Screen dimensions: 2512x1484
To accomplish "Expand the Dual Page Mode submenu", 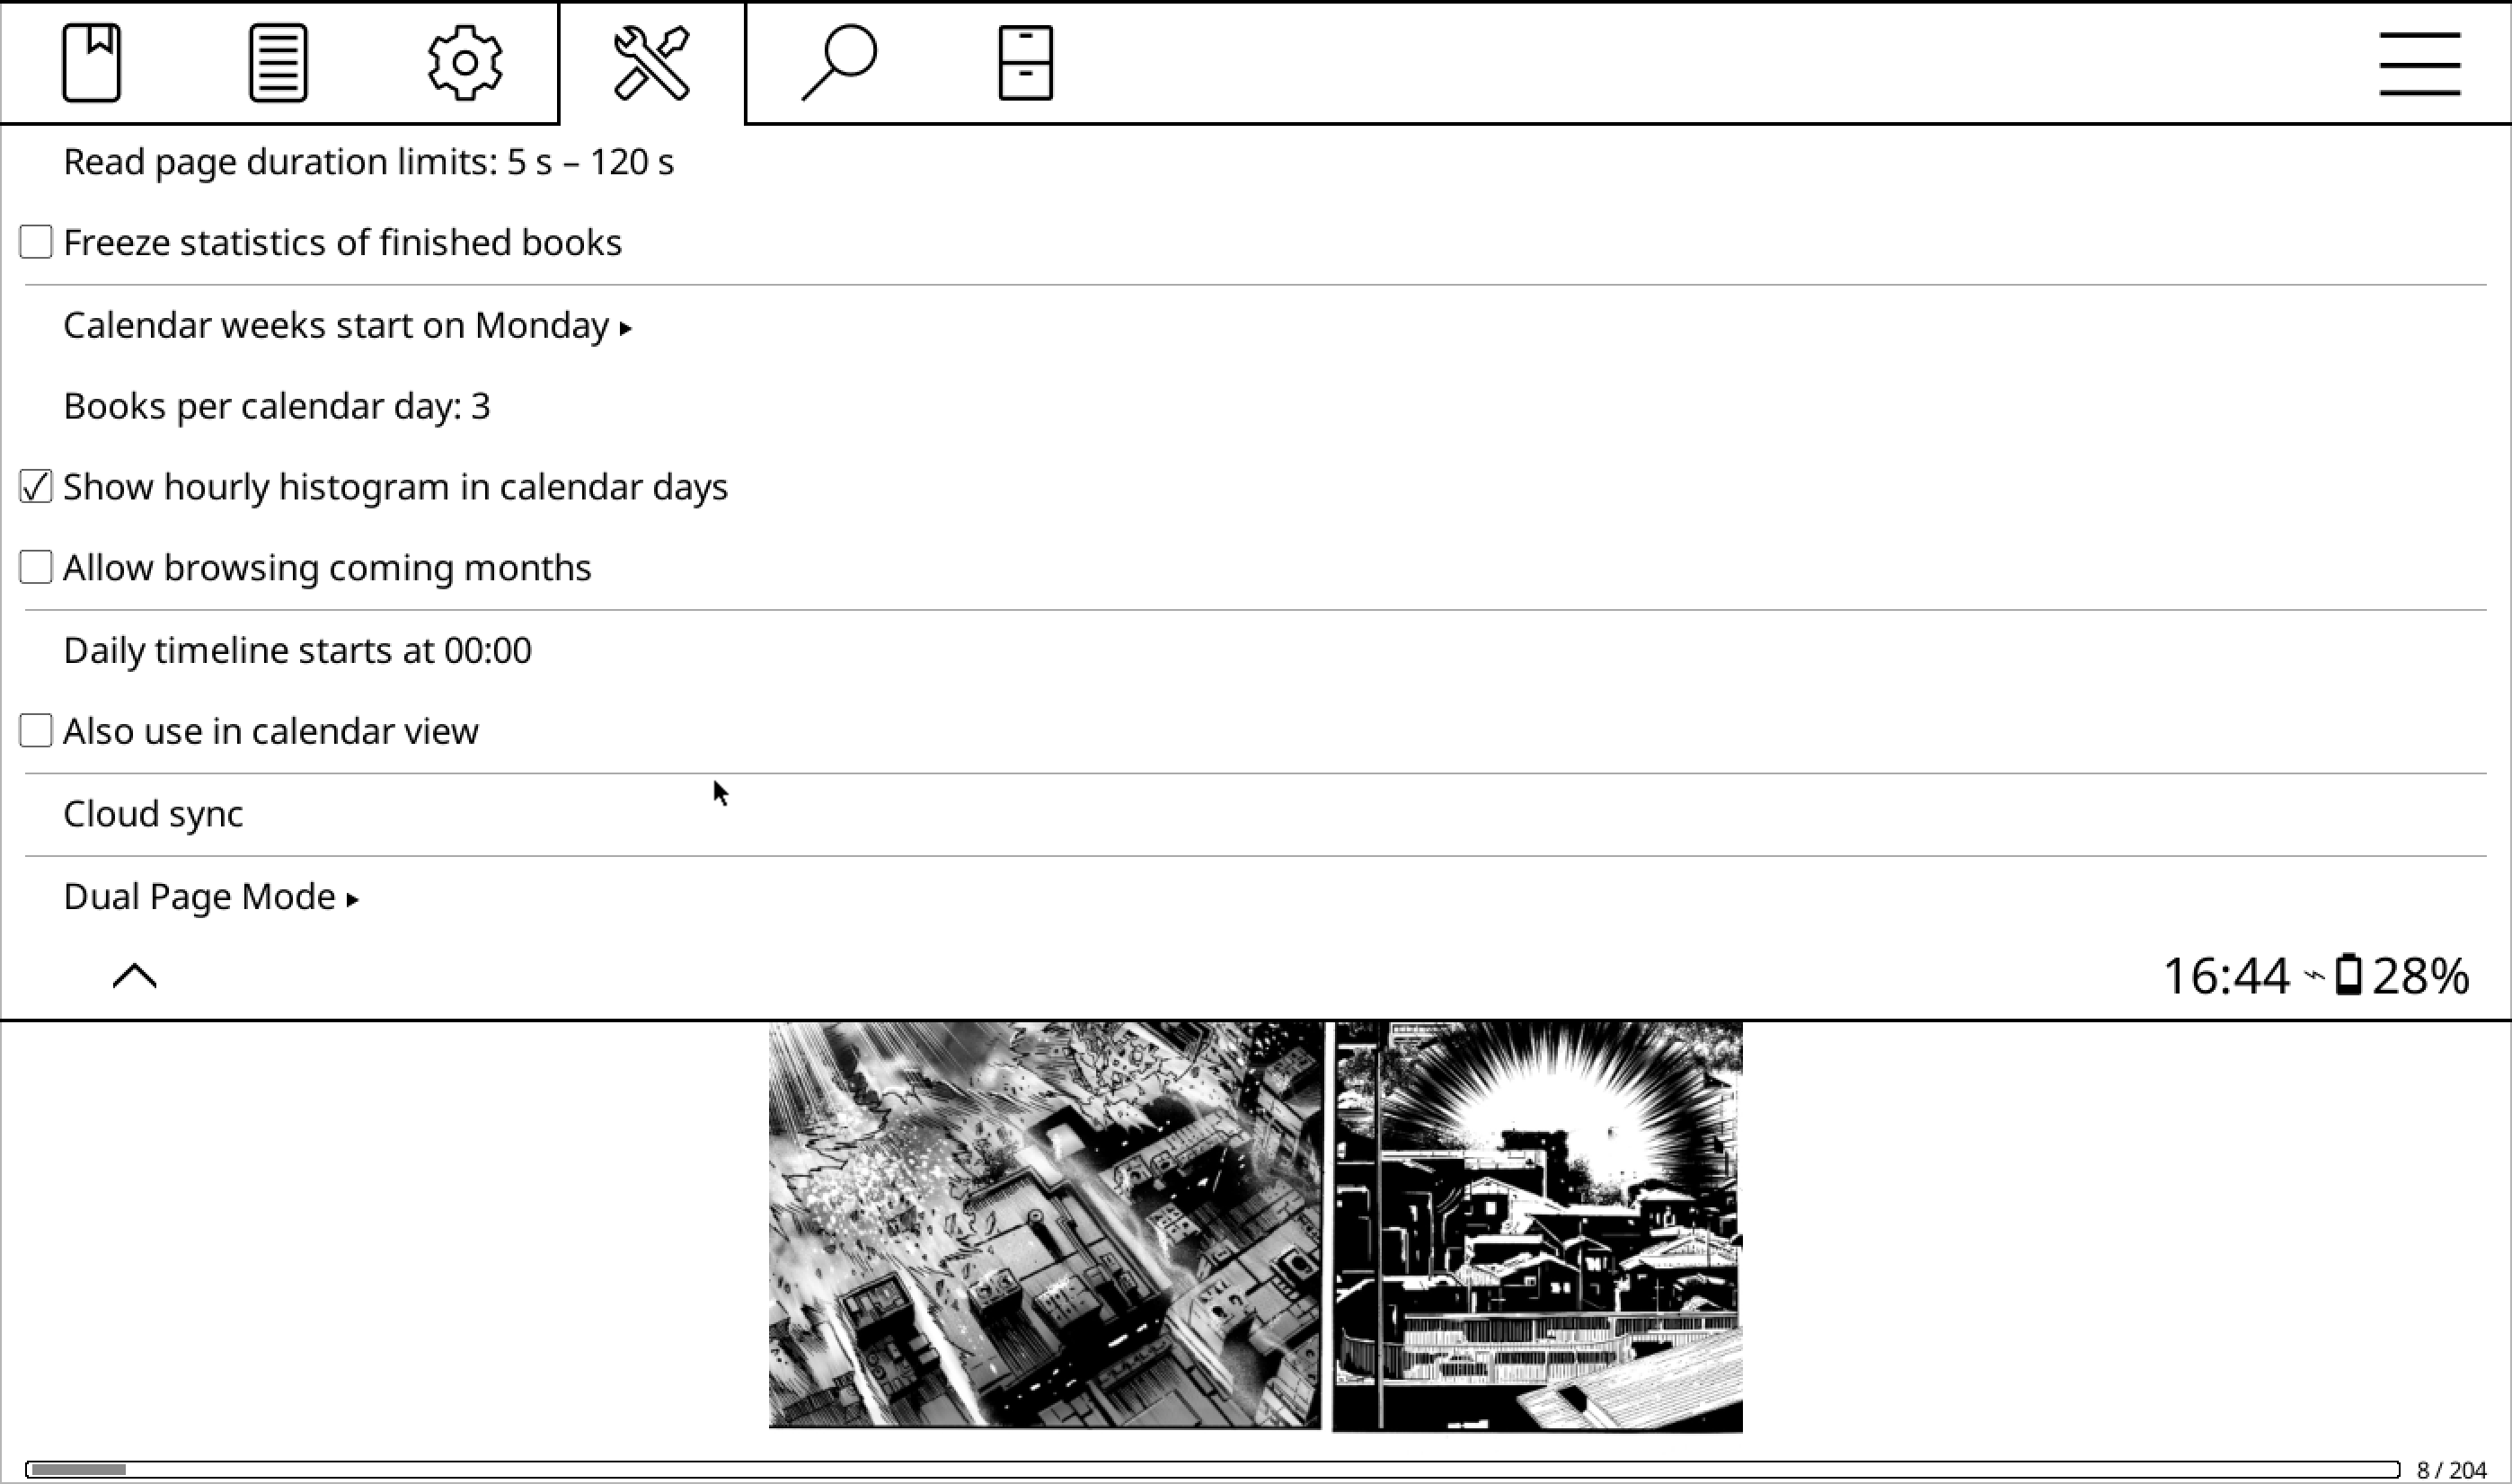I will [1255, 897].
